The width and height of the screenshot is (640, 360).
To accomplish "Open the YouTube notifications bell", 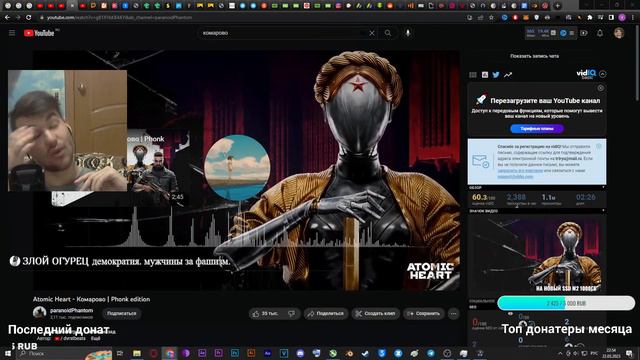I will 600,33.
